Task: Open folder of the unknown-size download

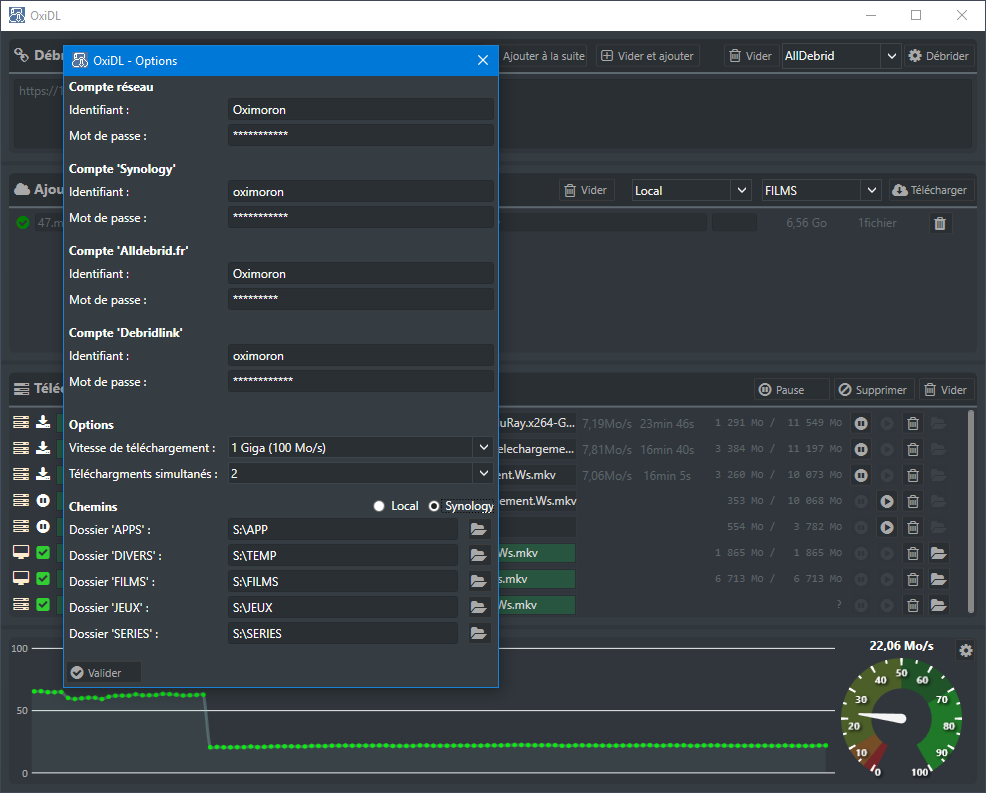Action: tap(938, 605)
